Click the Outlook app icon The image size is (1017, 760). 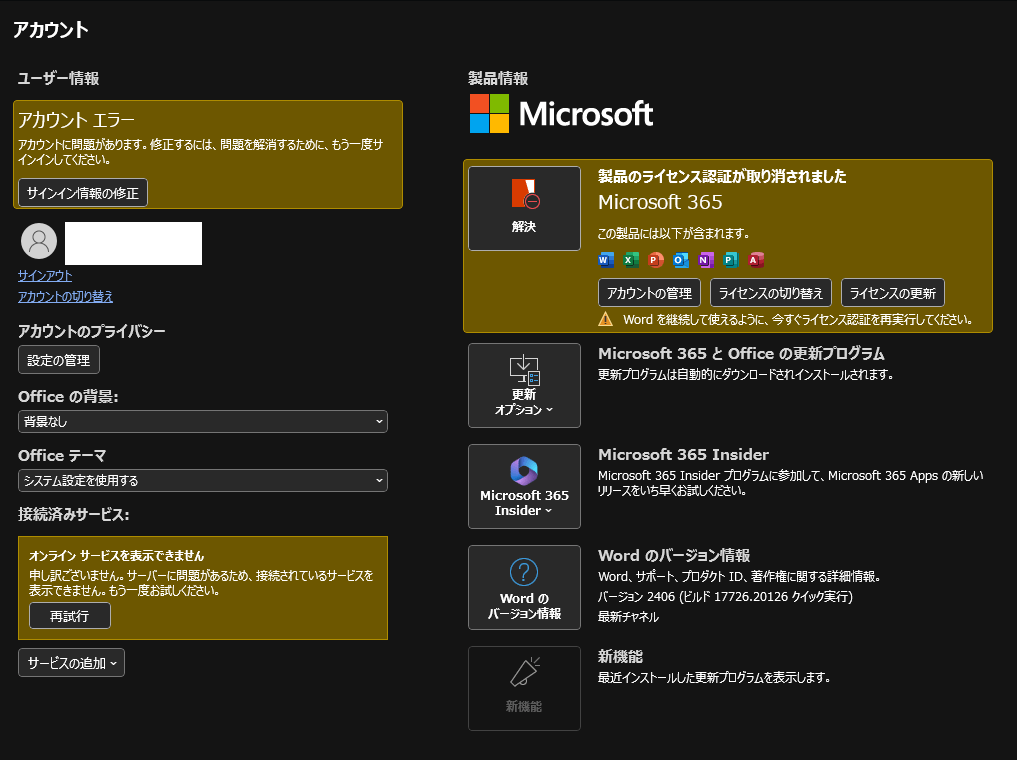click(x=680, y=260)
